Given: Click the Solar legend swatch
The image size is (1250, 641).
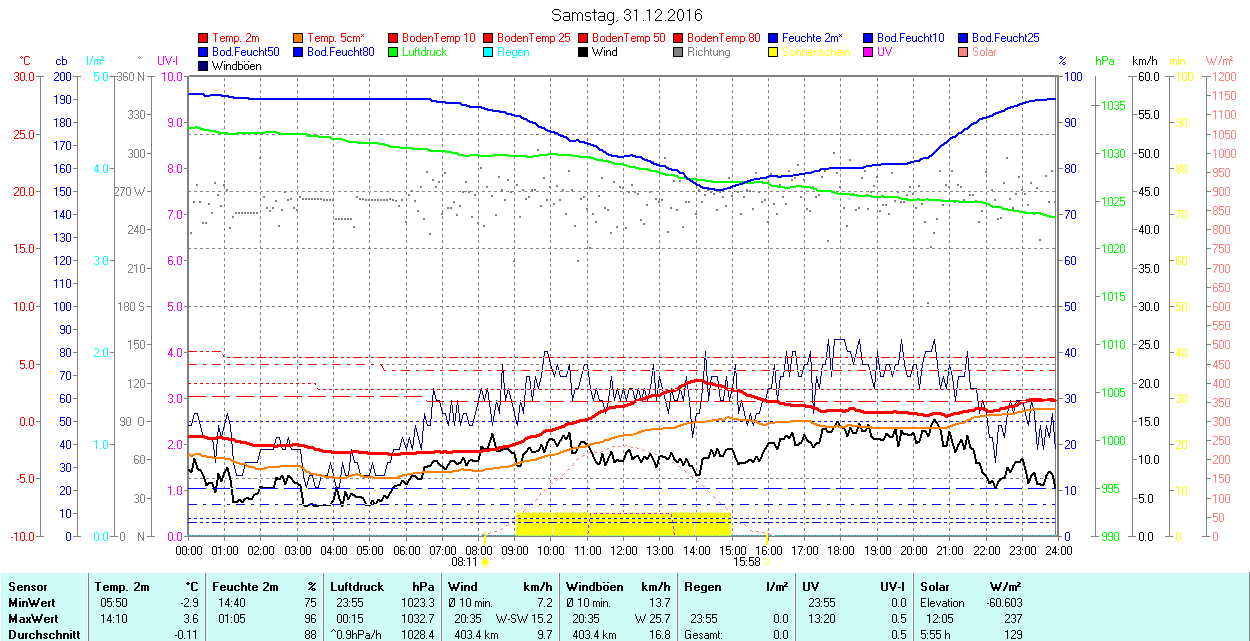Looking at the screenshot, I should (x=964, y=52).
